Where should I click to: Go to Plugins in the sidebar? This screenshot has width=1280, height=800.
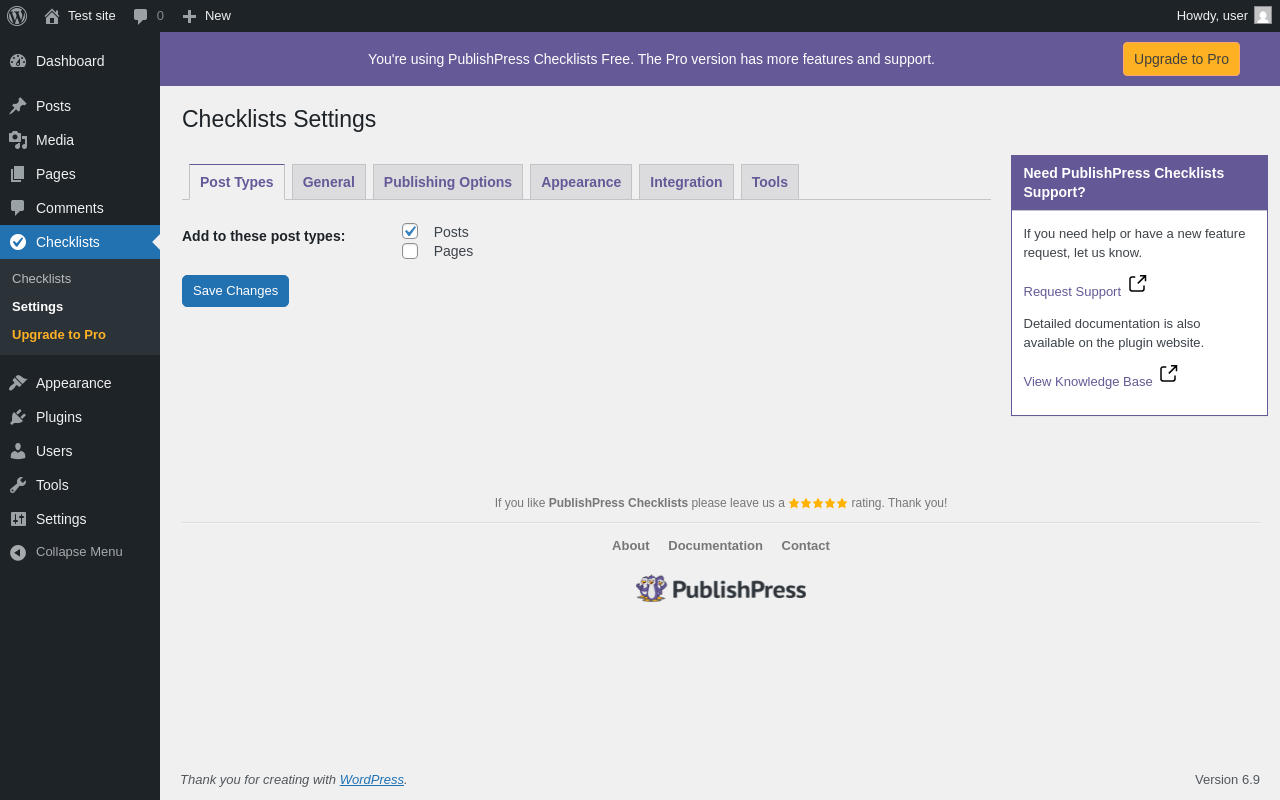80,417
